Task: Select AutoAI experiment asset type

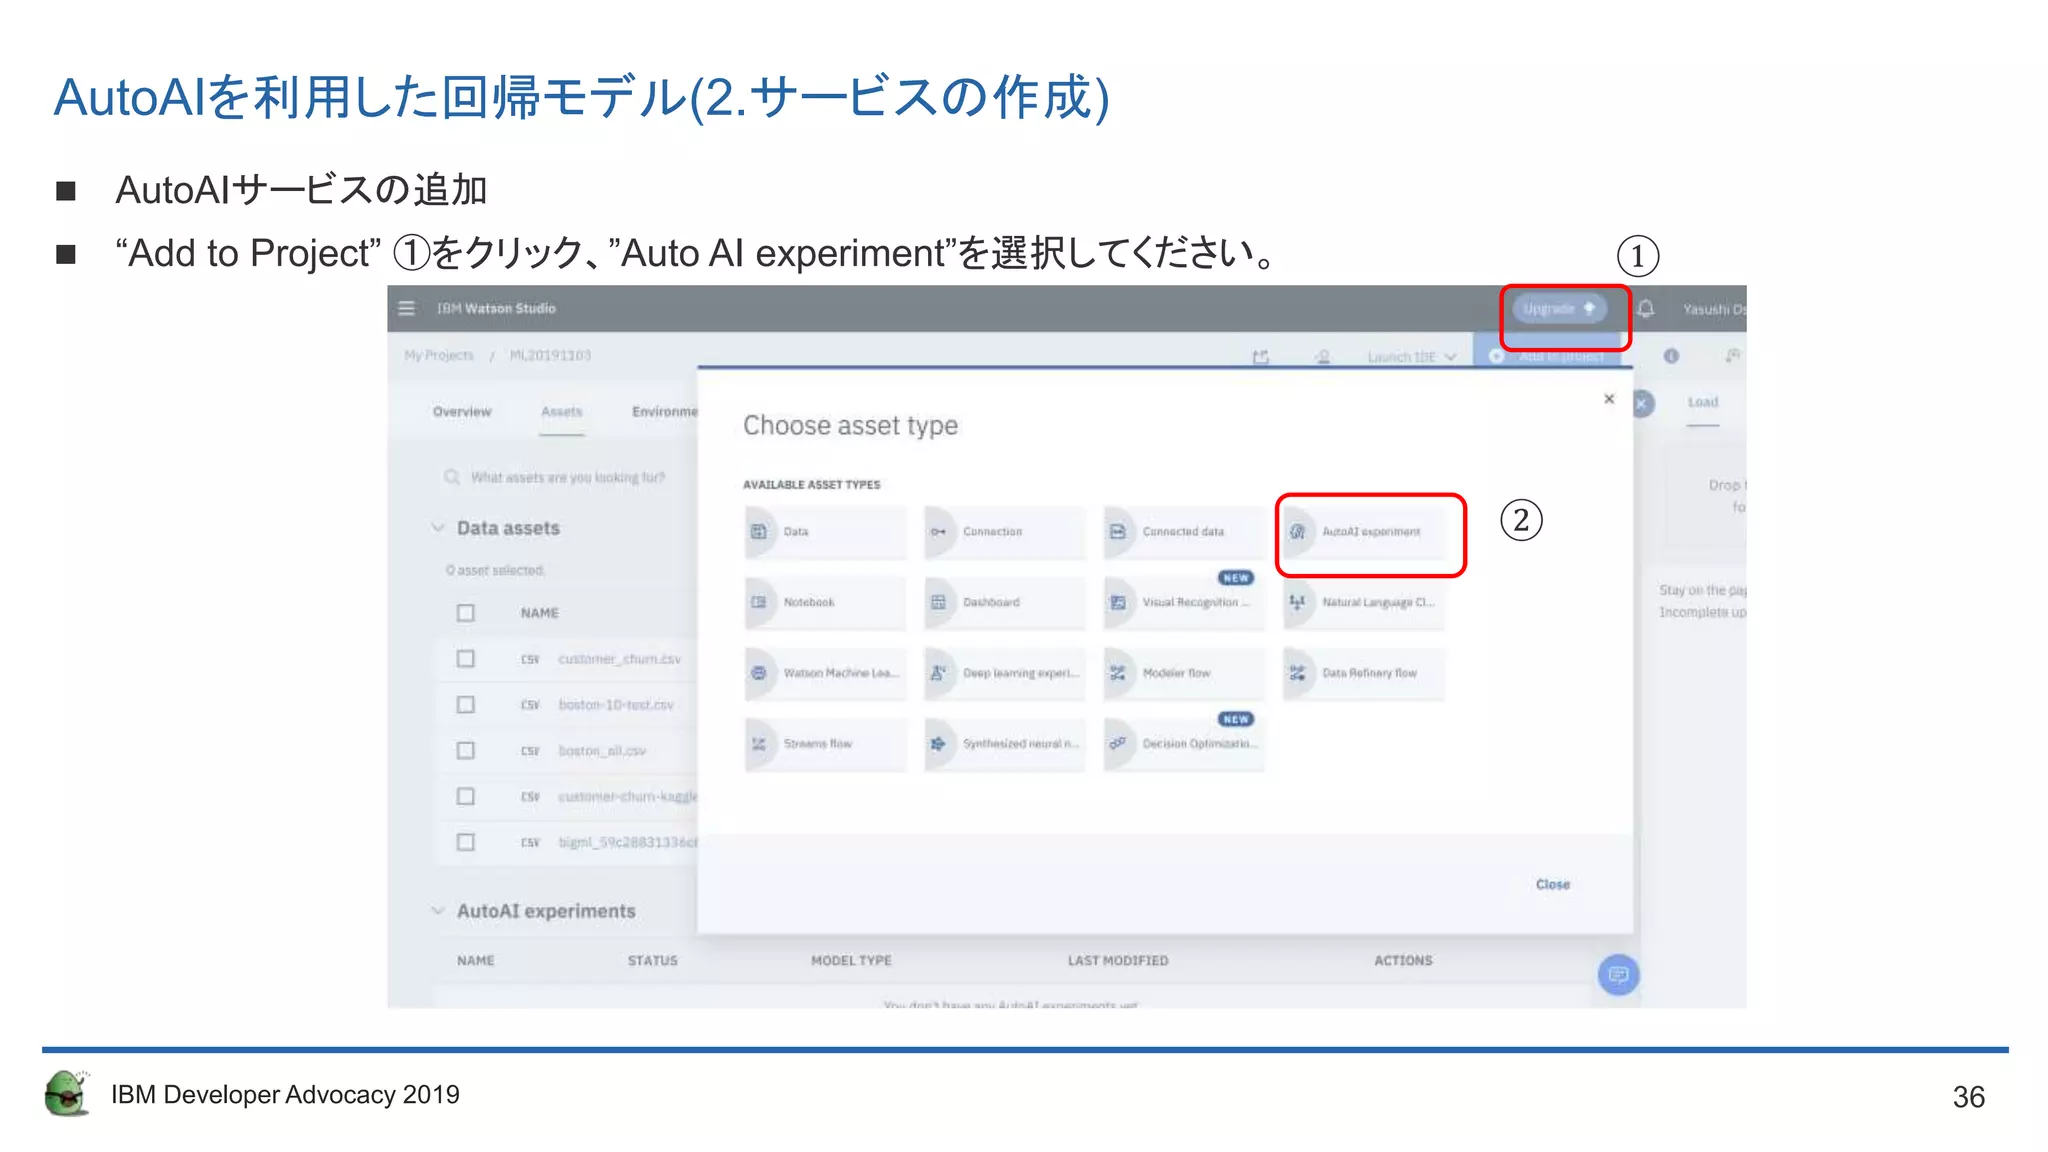Action: [x=1364, y=532]
